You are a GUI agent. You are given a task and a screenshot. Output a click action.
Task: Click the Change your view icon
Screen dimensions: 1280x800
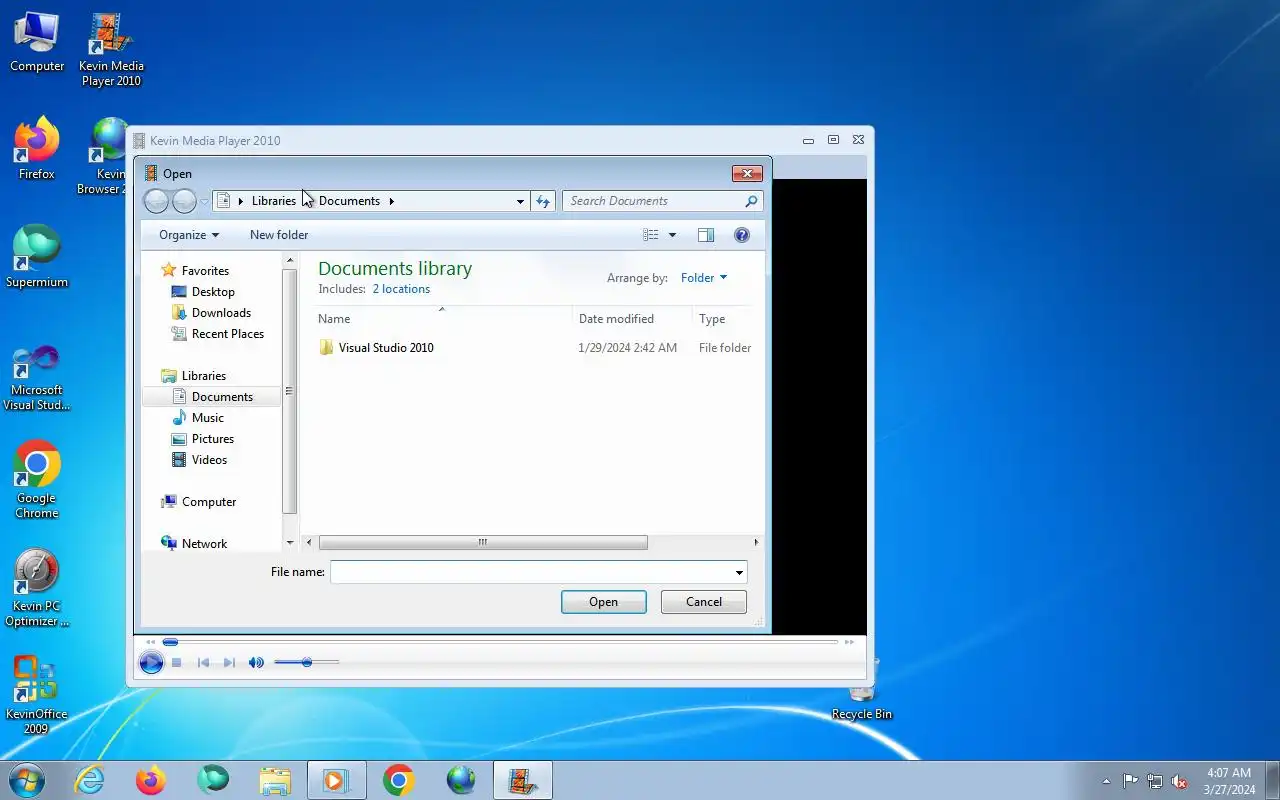click(x=651, y=235)
